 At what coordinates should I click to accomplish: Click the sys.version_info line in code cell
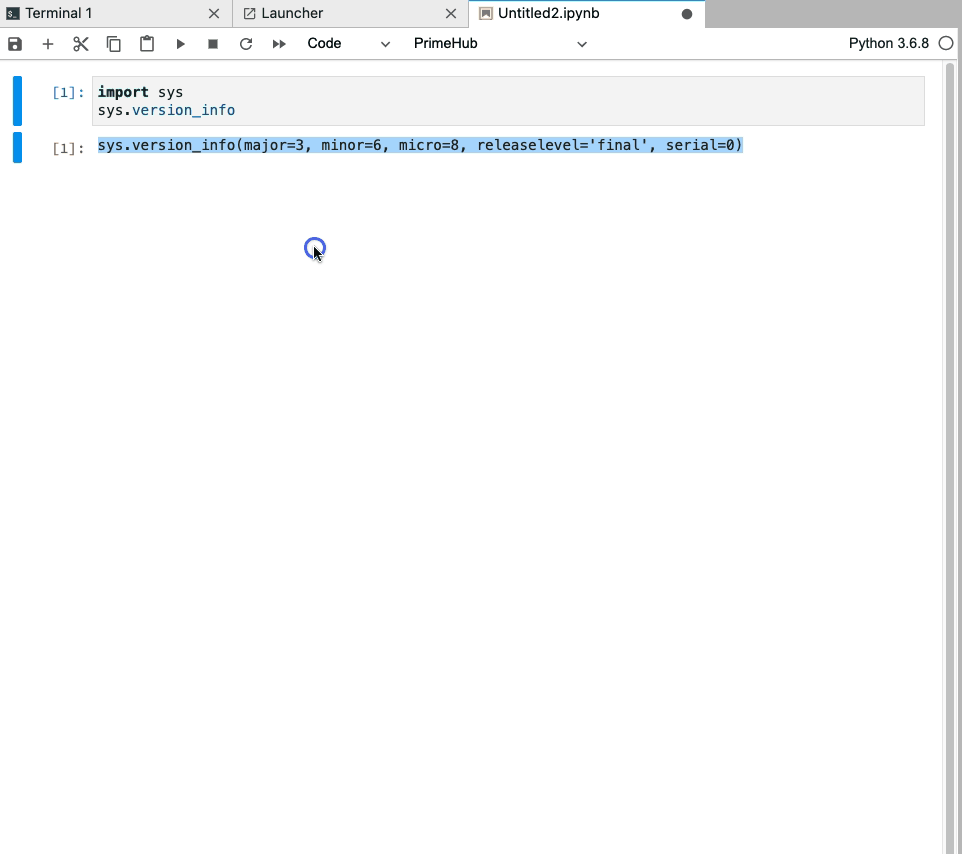click(166, 110)
